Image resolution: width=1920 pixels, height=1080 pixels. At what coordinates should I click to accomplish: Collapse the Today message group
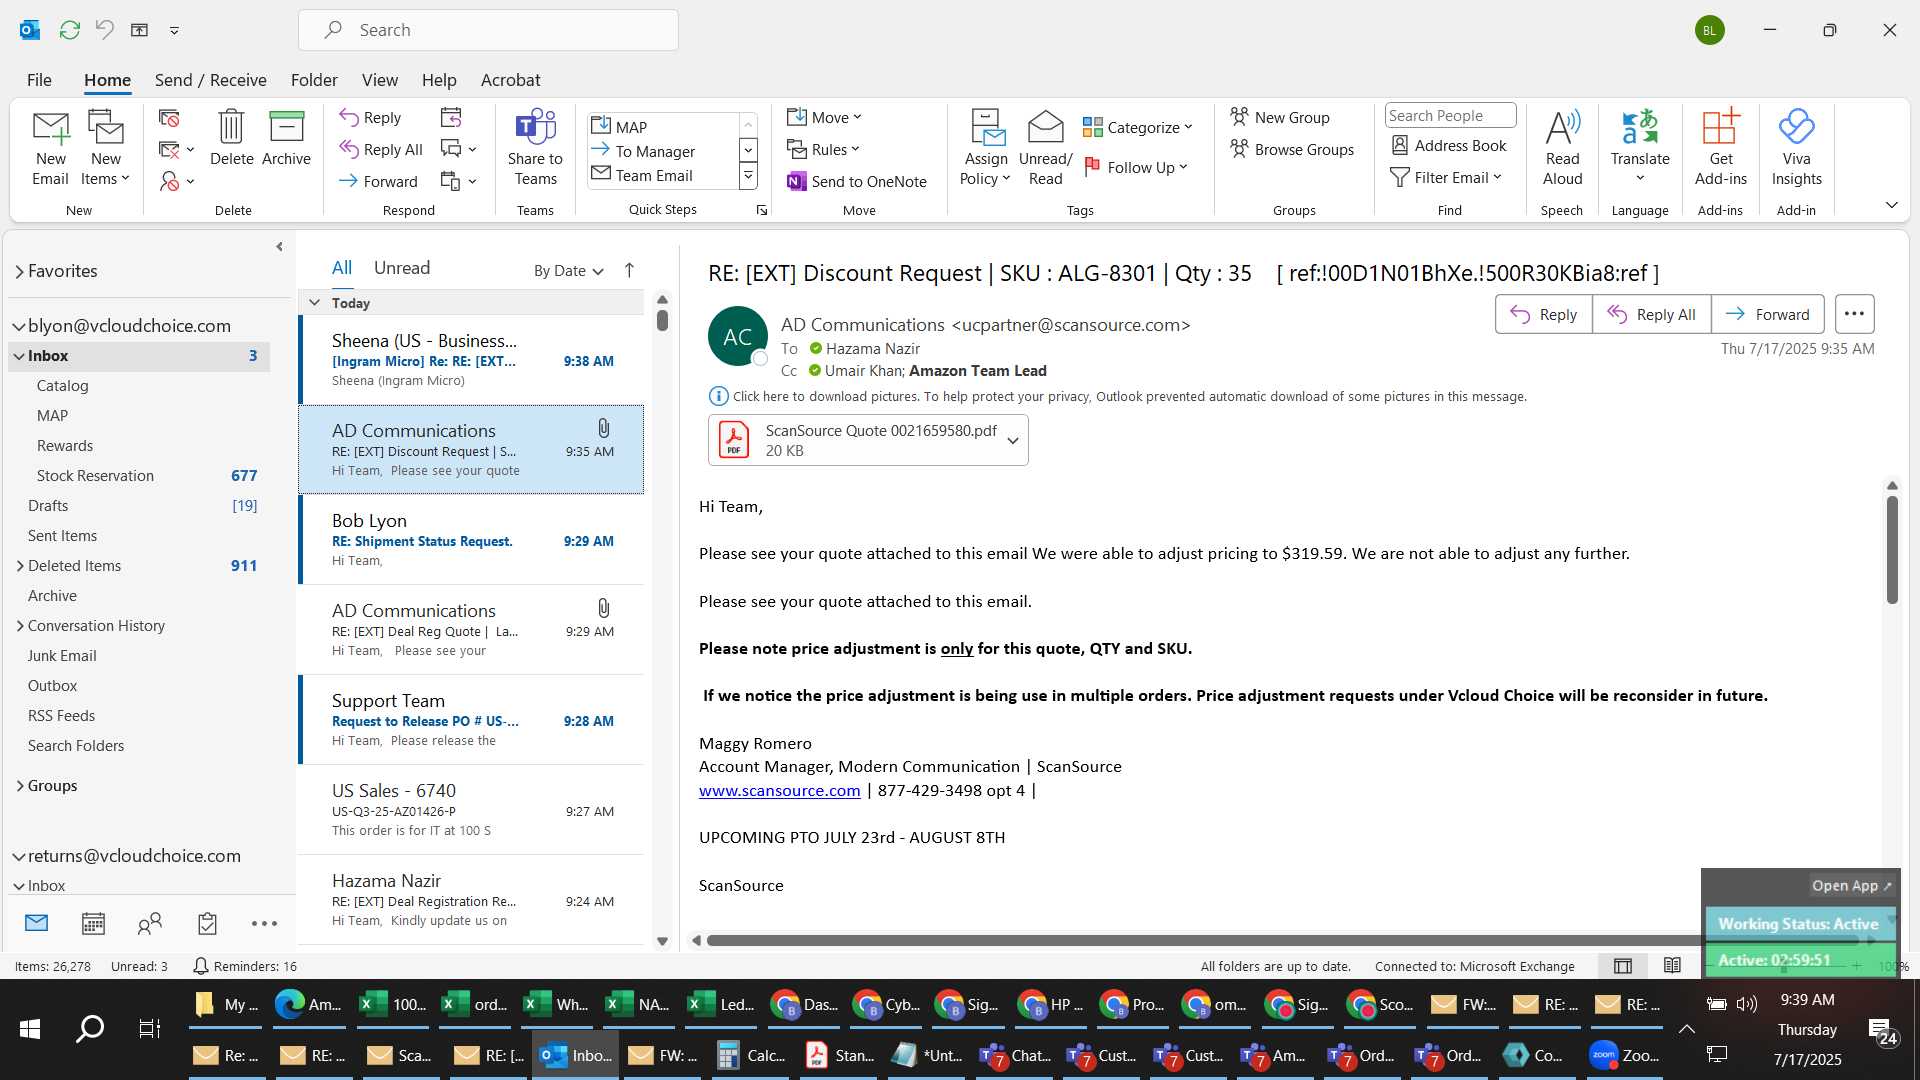tap(314, 303)
